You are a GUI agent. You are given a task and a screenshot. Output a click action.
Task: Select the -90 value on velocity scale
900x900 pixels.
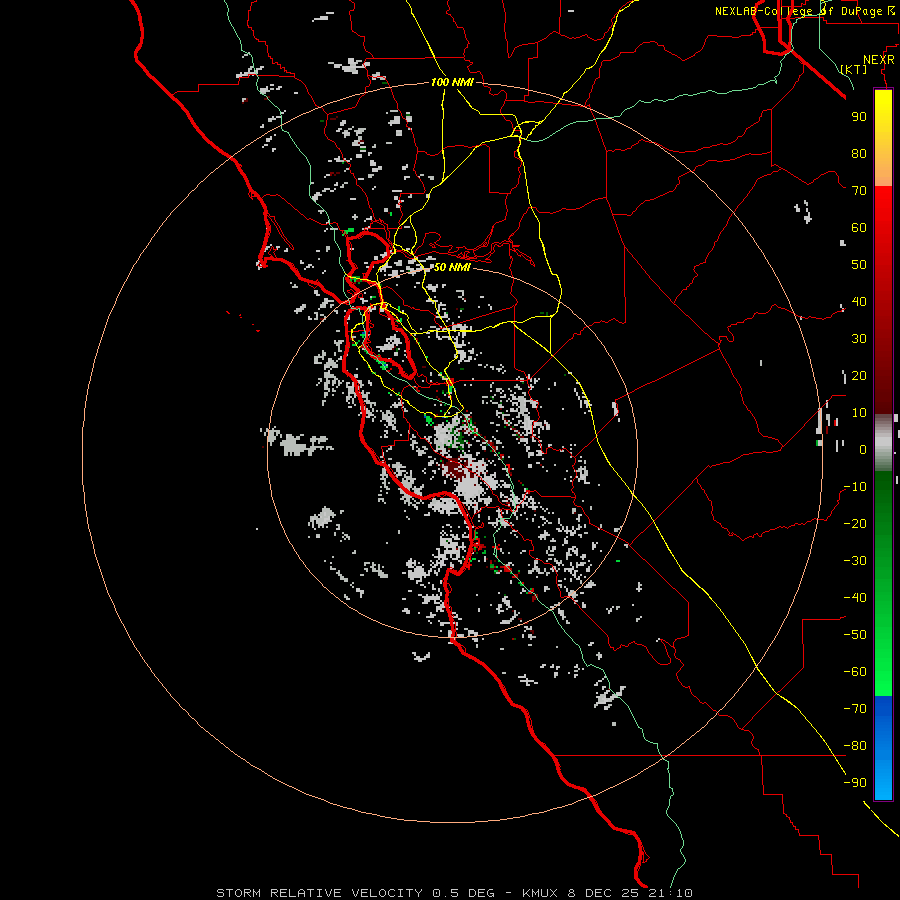[x=855, y=783]
